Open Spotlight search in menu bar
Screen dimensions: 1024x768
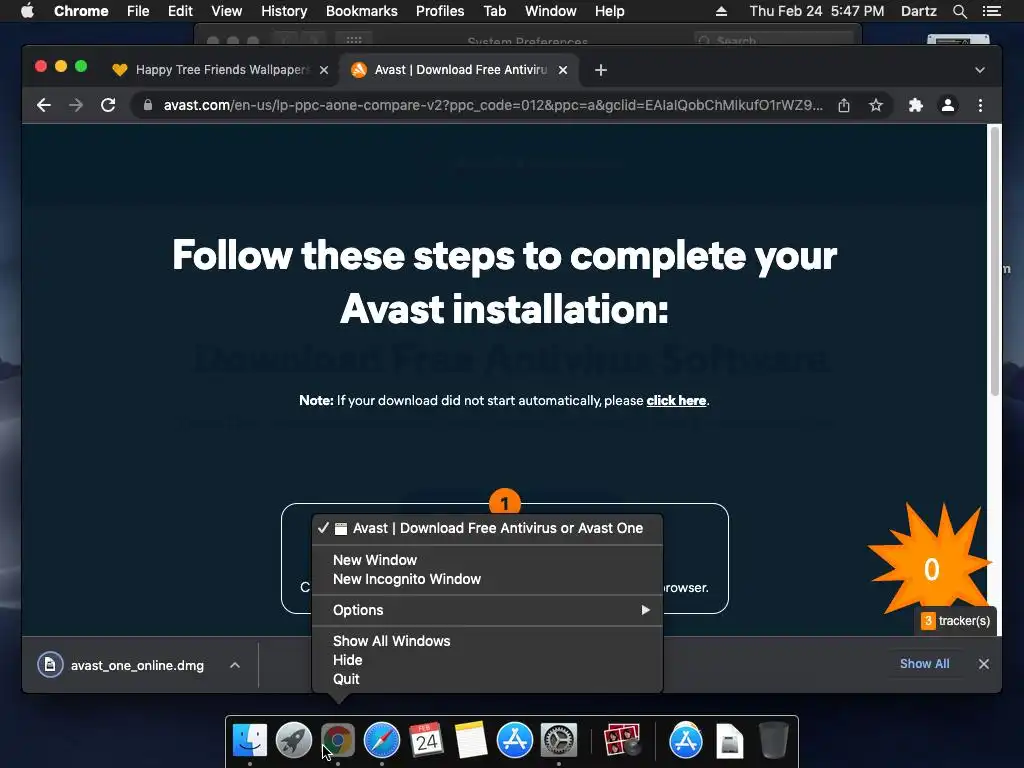pyautogui.click(x=959, y=11)
